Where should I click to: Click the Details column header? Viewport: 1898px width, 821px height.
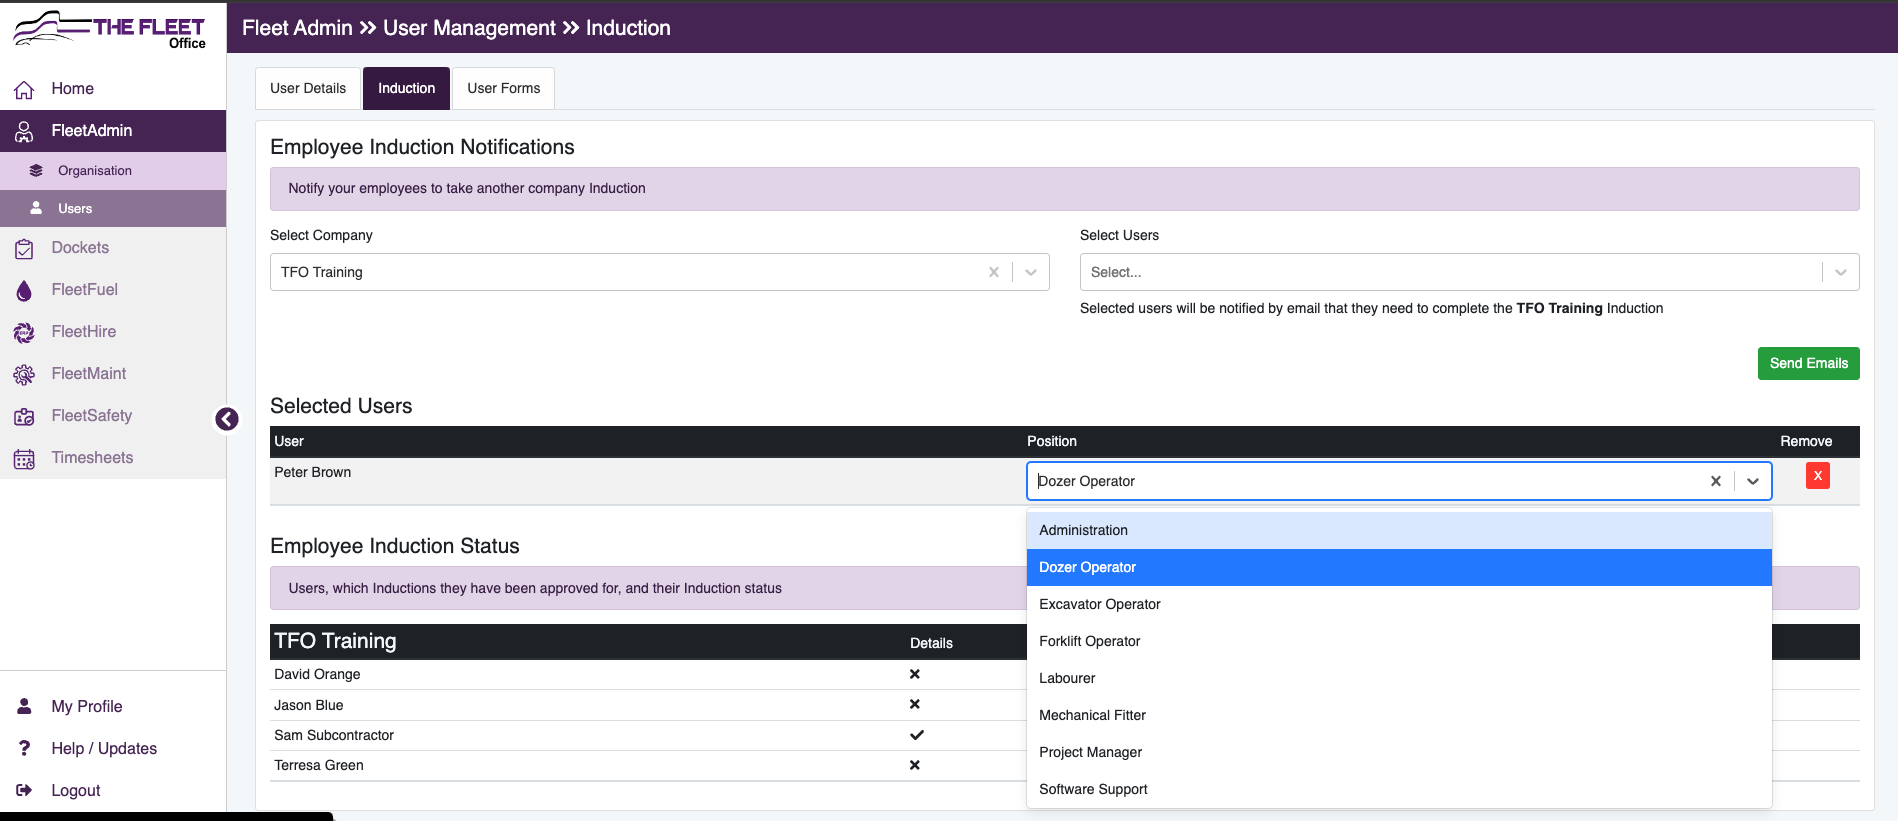931,643
